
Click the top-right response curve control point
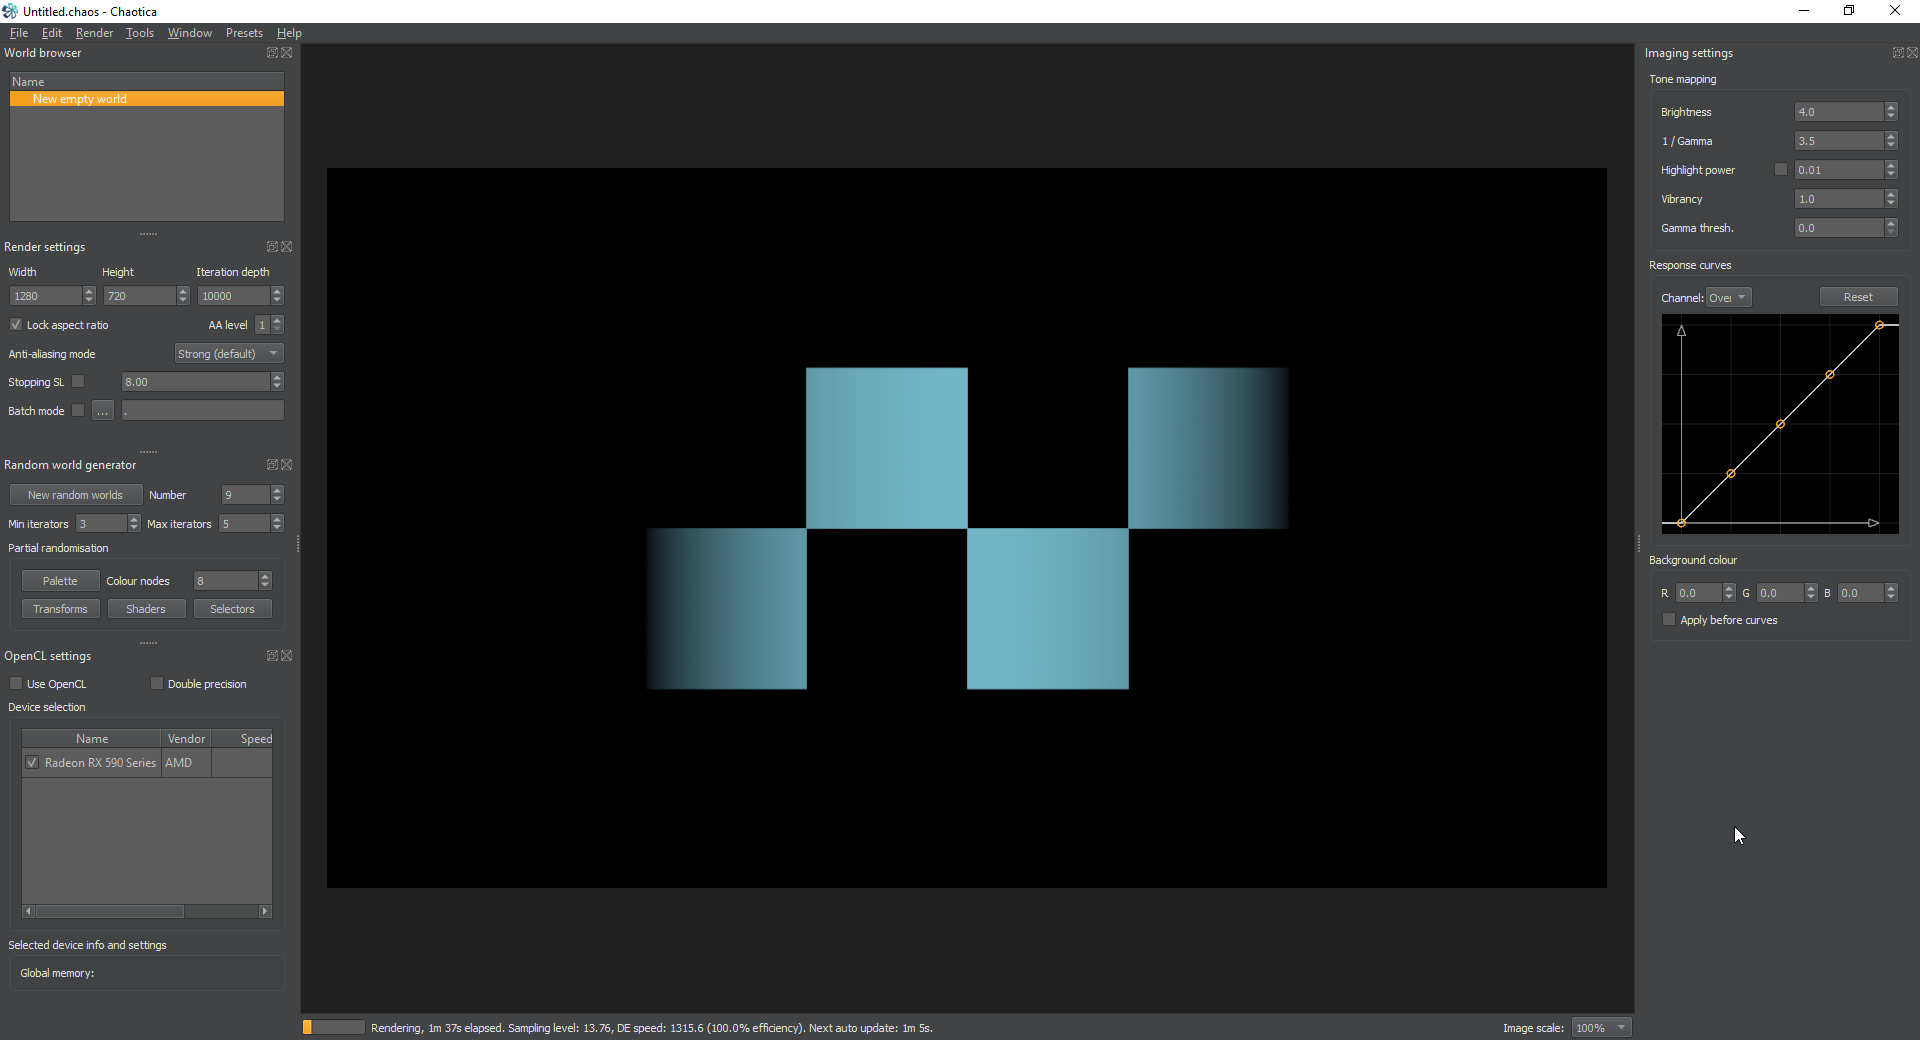pos(1880,325)
